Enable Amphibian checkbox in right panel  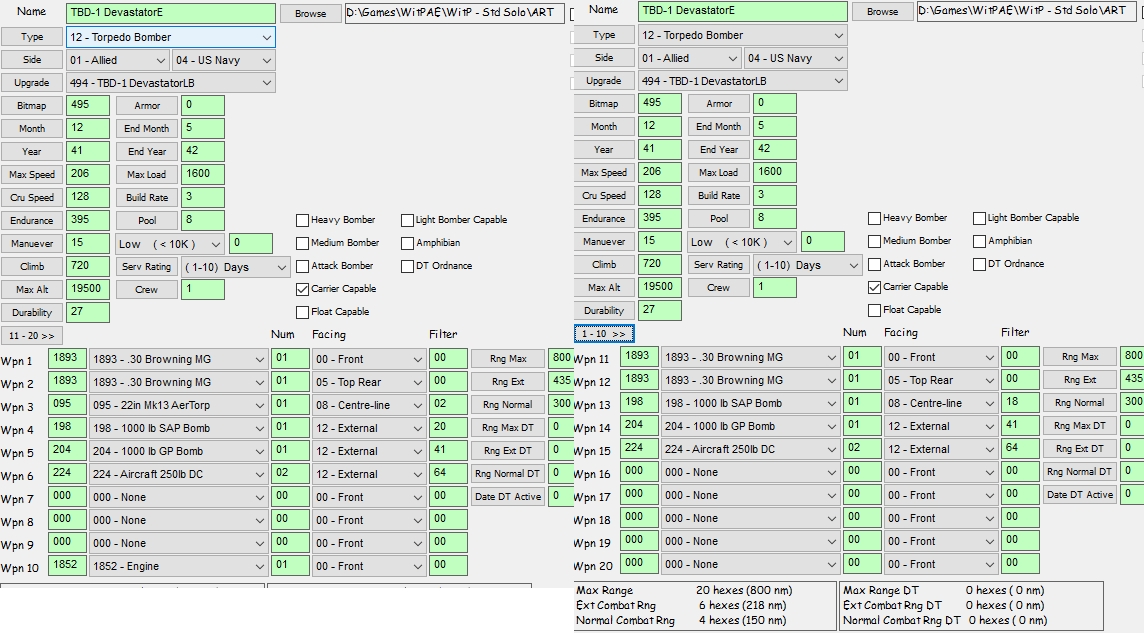(x=979, y=241)
